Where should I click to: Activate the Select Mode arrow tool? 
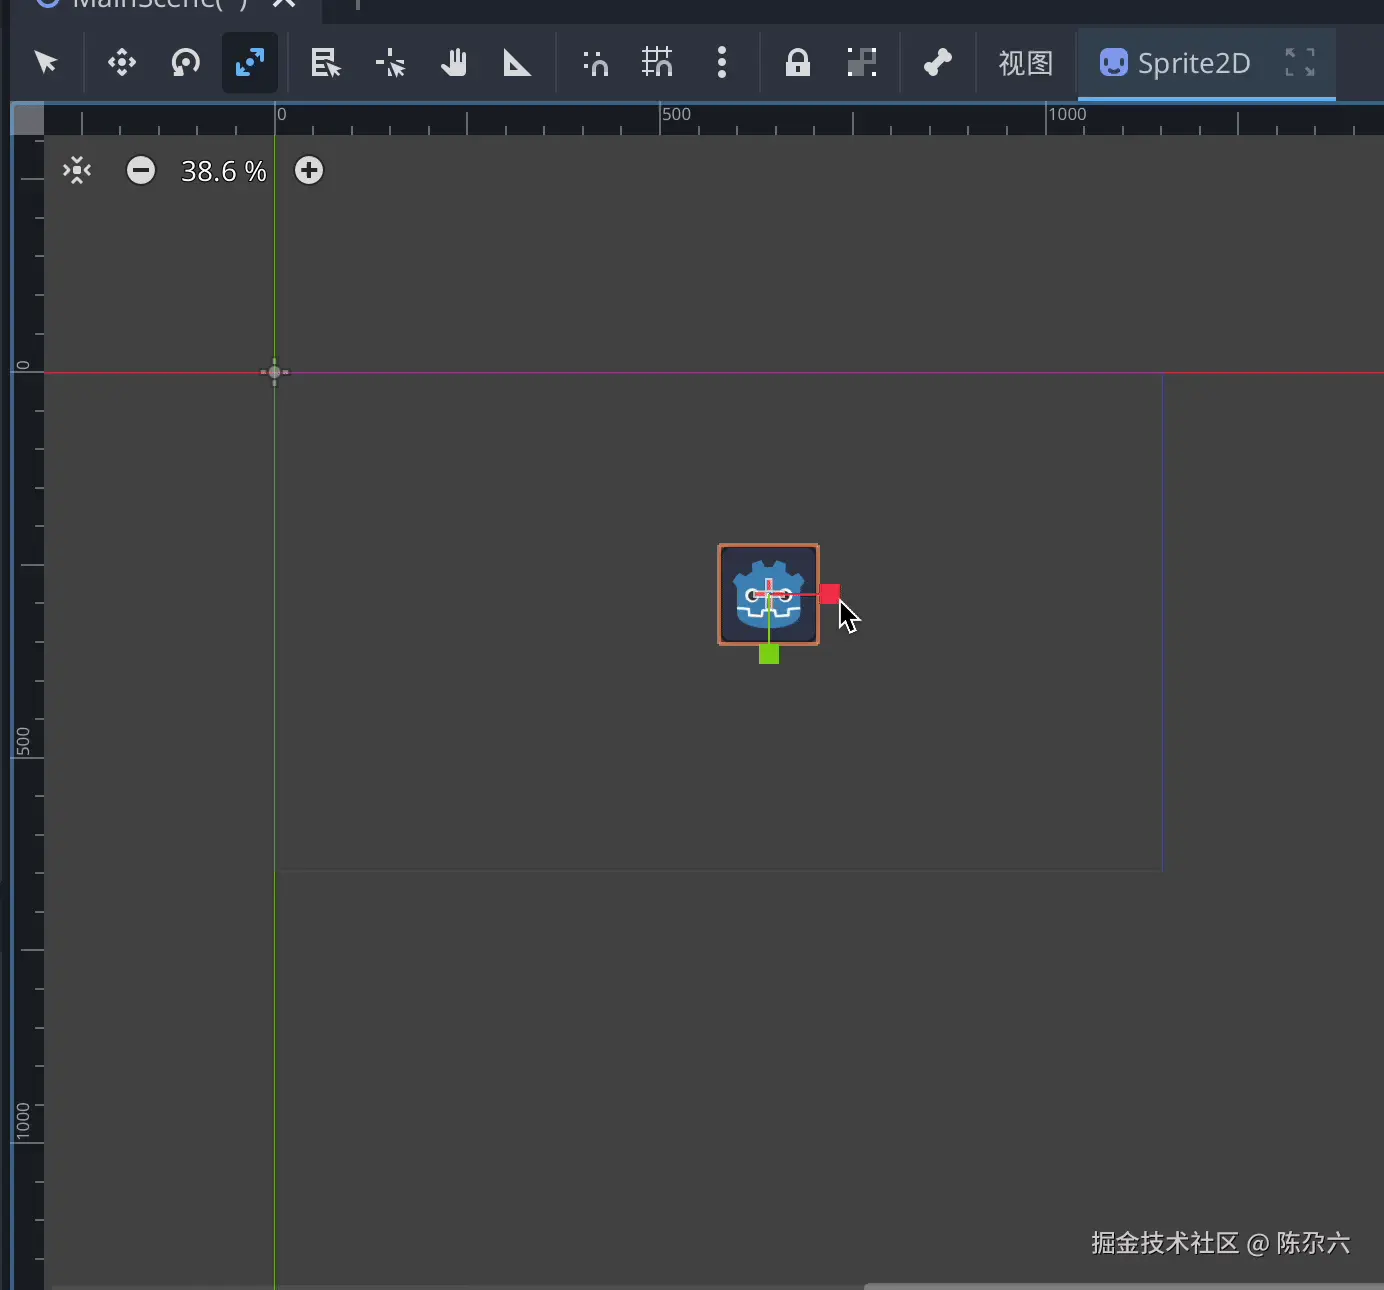pos(46,63)
